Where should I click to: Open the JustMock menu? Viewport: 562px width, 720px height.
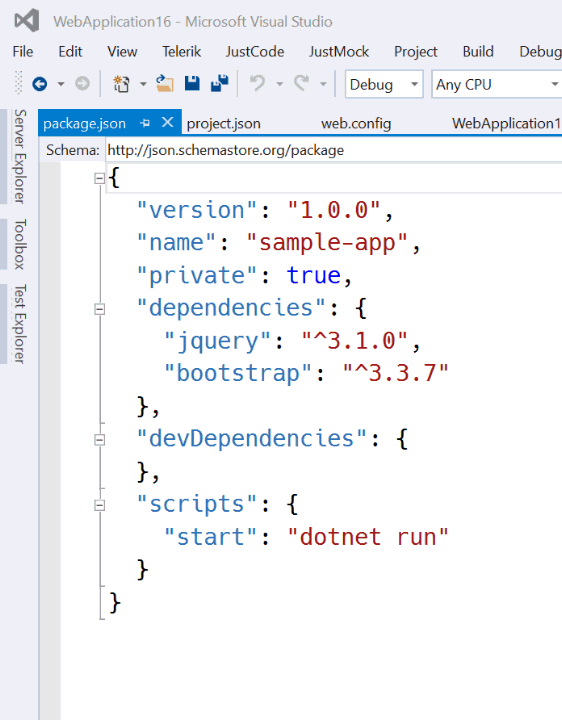click(x=338, y=51)
